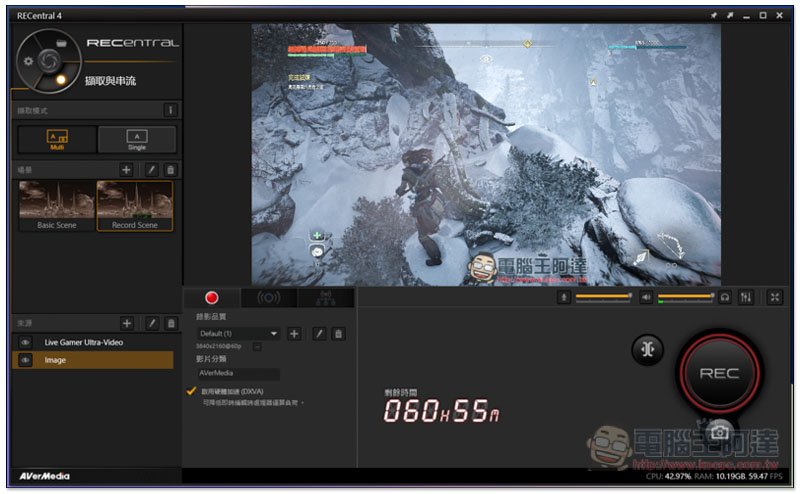The height and width of the screenshot is (494, 800).
Task: Click the game preview video area
Action: coord(486,155)
